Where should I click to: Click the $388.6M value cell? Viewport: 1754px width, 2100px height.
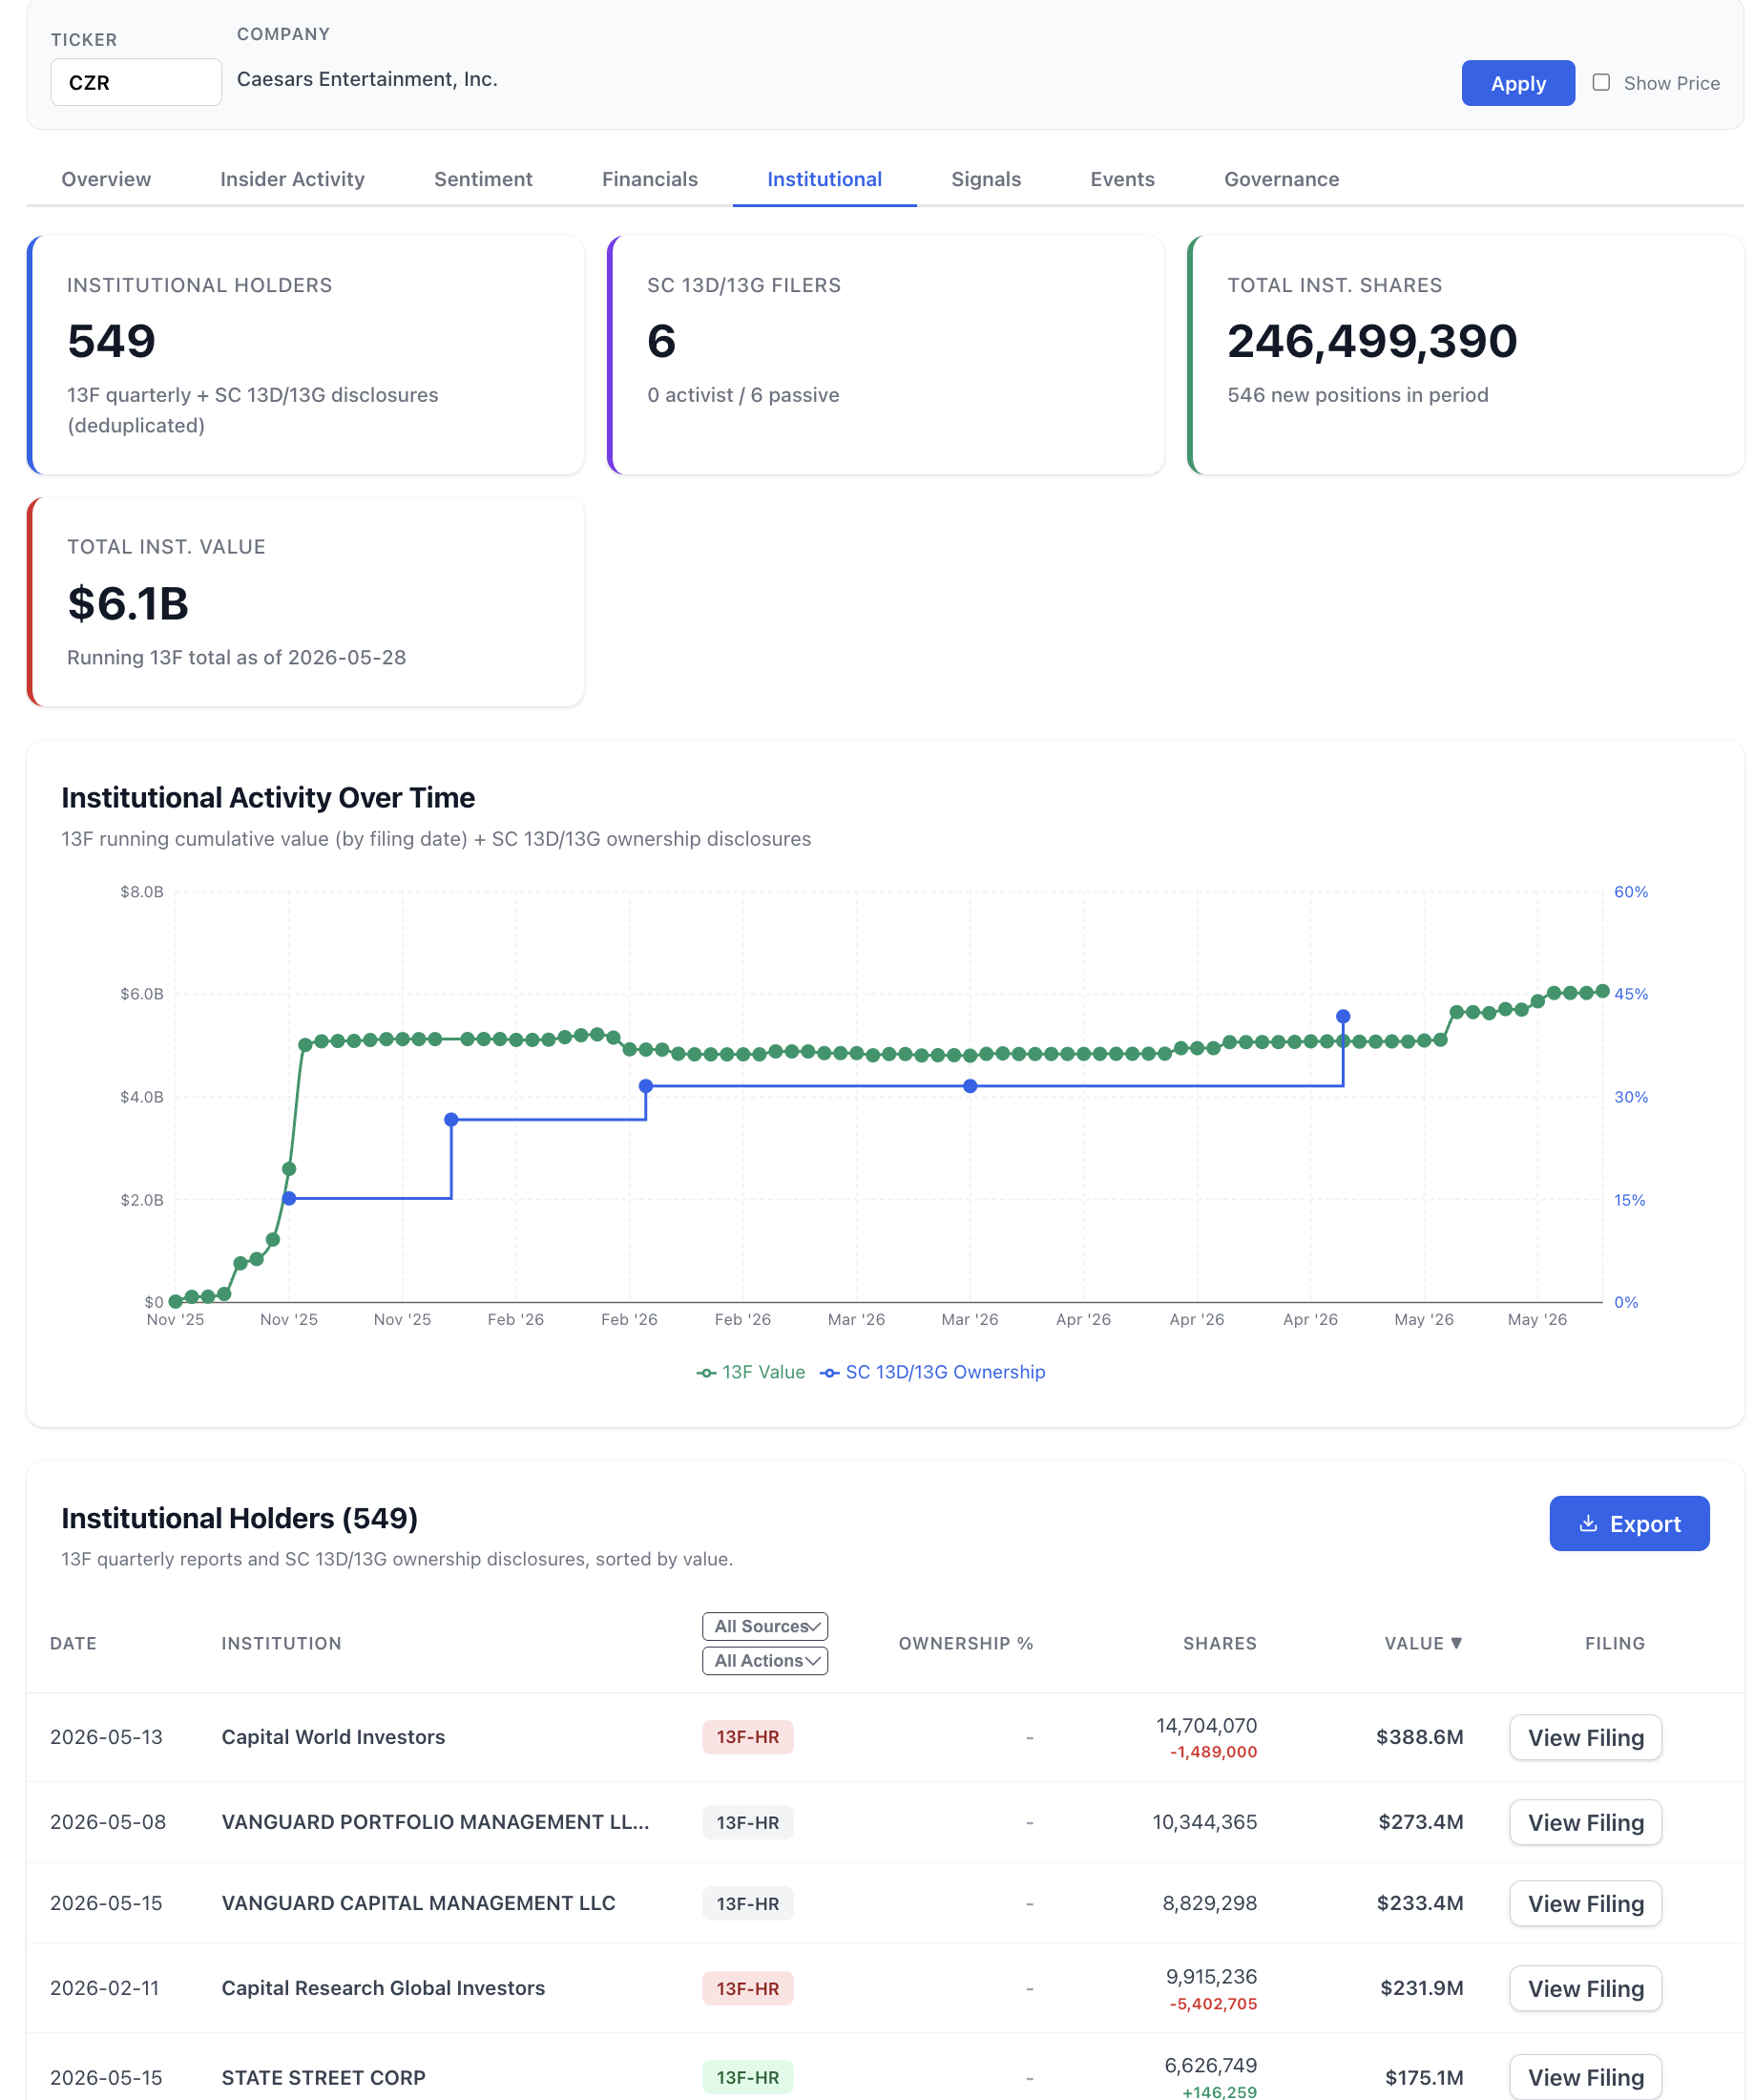1419,1737
